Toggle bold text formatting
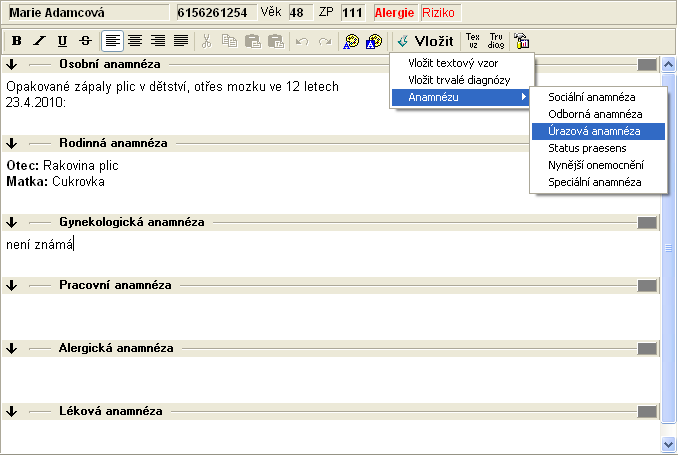Viewport: 678px width, 455px height. click(18, 41)
